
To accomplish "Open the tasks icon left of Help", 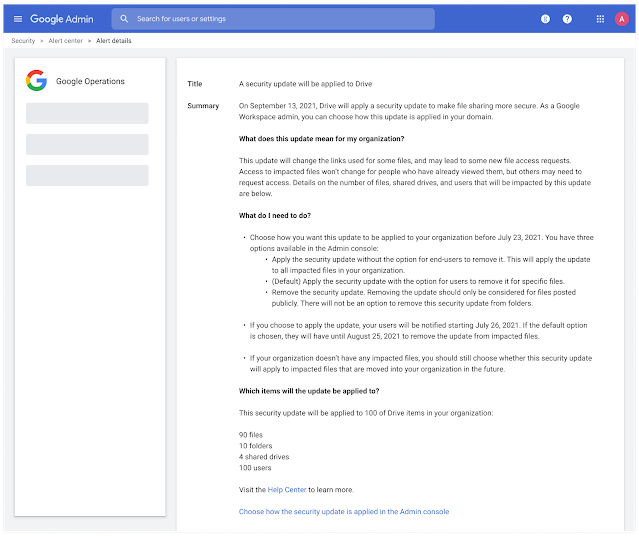I will coord(544,19).
